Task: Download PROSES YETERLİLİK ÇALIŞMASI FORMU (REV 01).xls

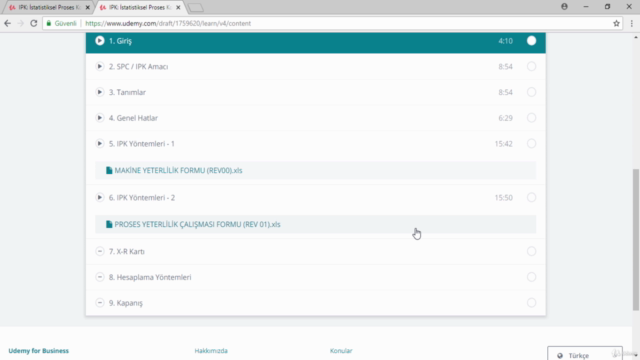Action: (x=197, y=224)
